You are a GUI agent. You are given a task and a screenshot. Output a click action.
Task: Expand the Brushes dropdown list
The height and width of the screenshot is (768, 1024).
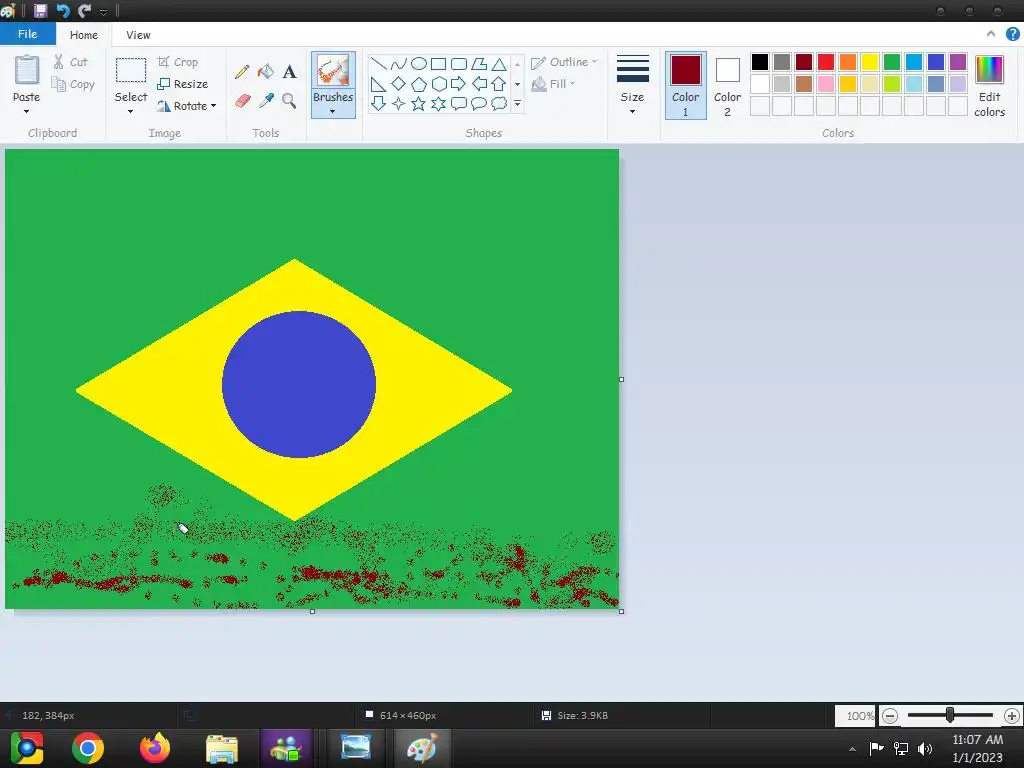[x=332, y=112]
